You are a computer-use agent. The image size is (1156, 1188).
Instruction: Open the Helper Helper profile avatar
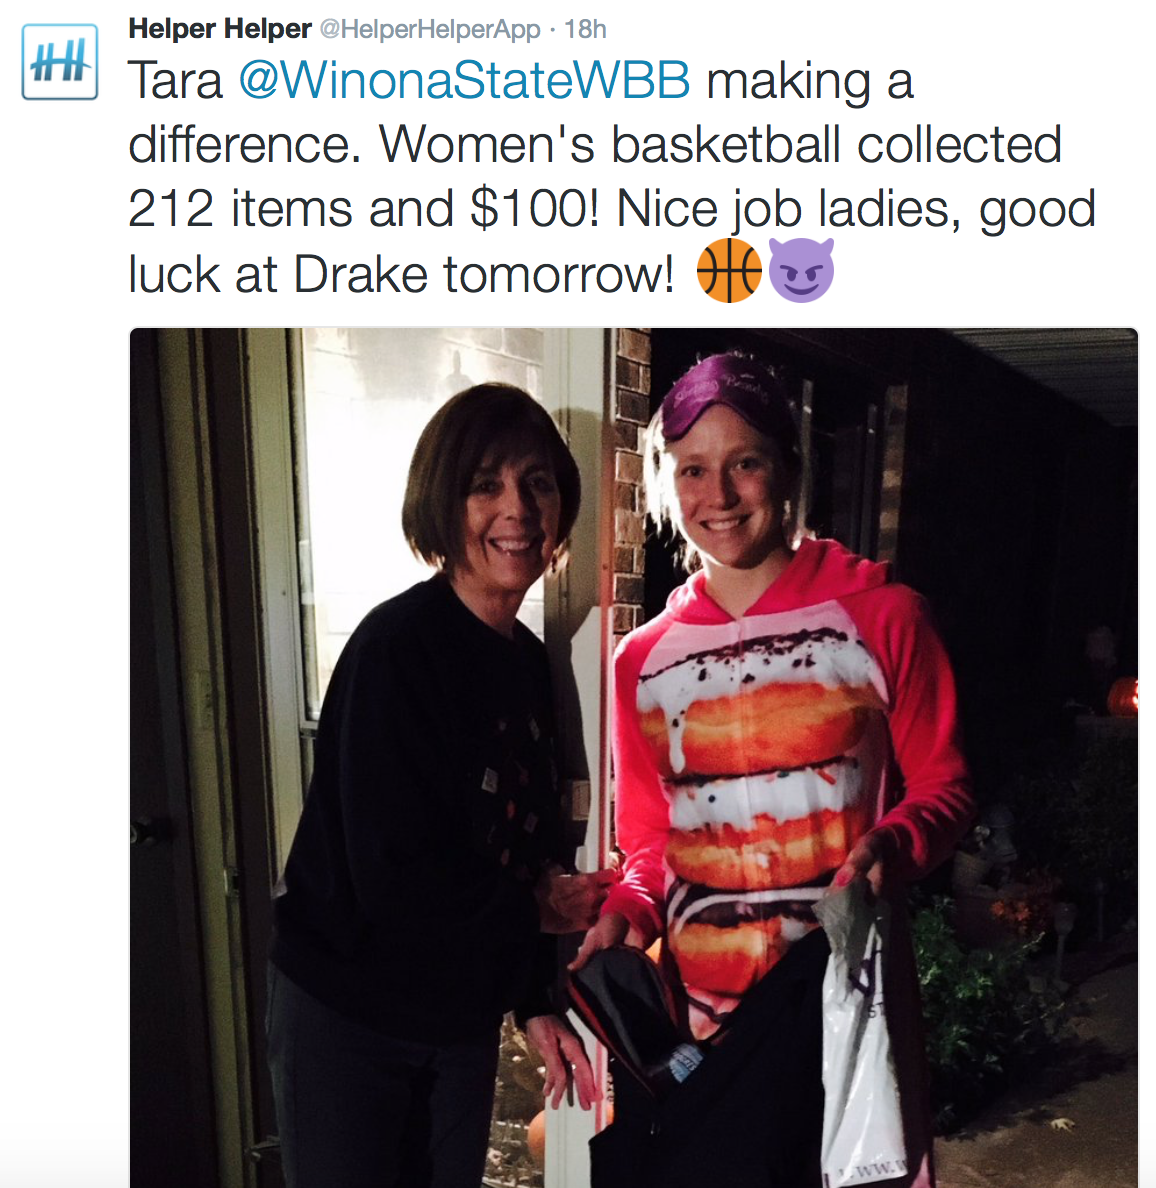(60, 62)
